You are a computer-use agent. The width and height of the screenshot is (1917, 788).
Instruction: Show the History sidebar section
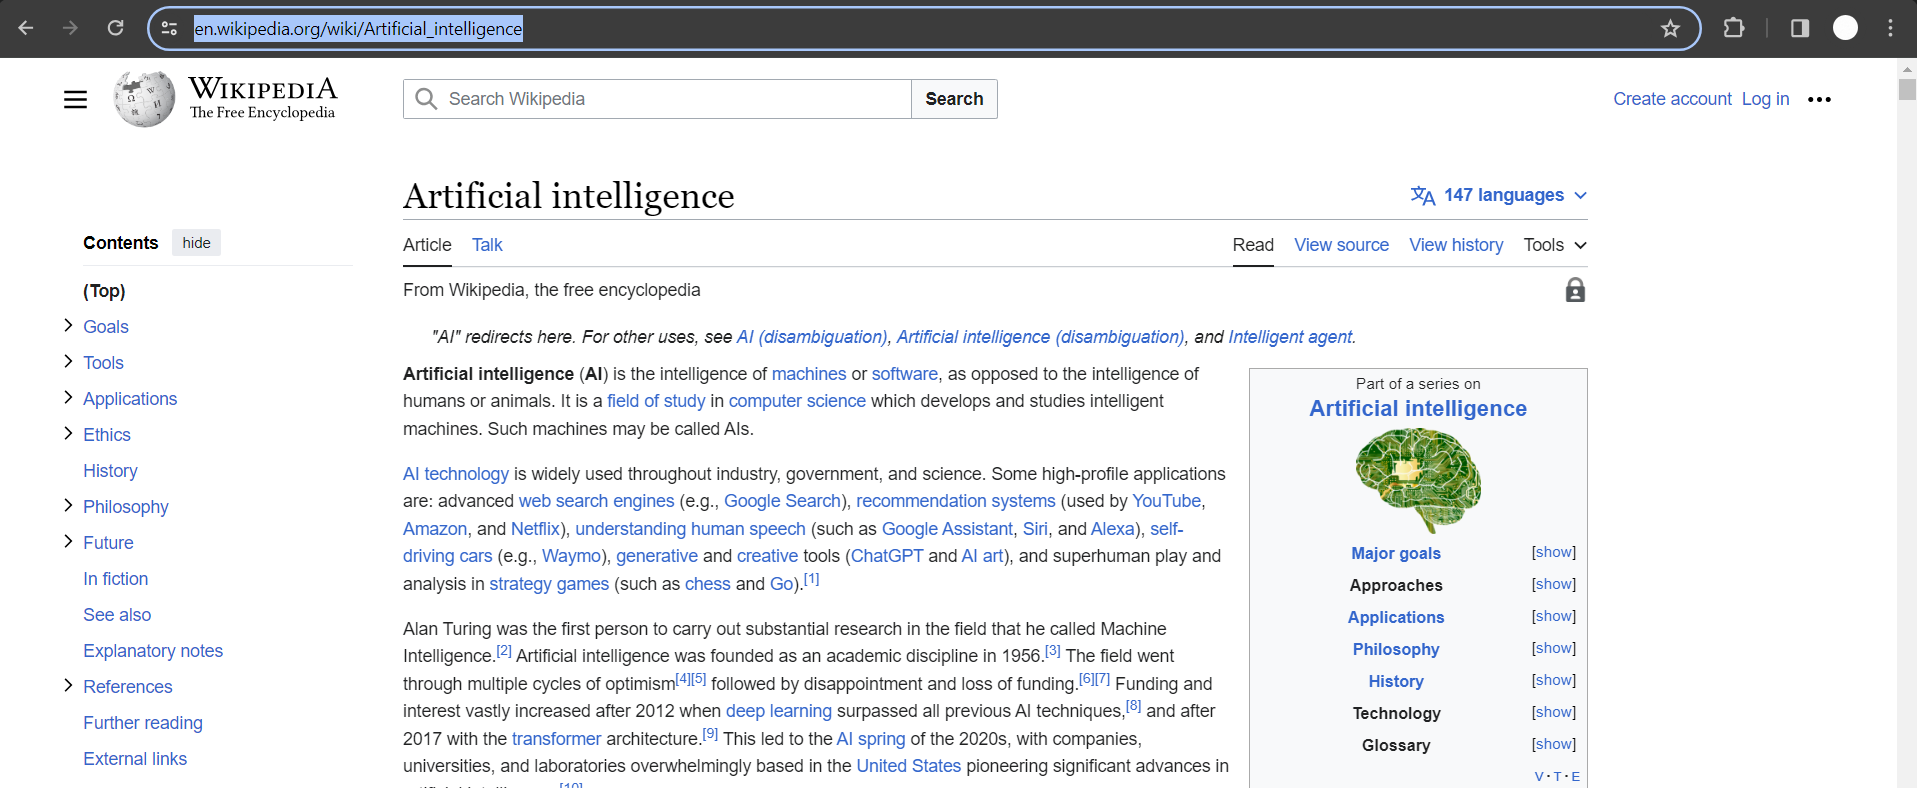point(1554,680)
